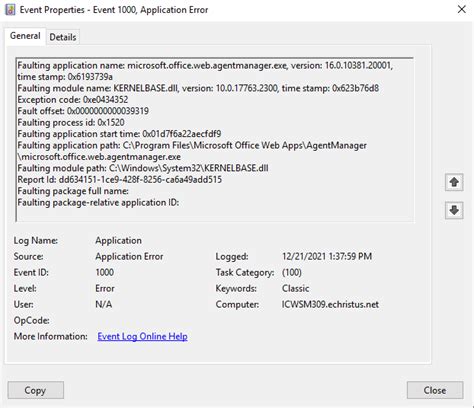
Task: Click the Faulting package full name line
Action: tap(73, 191)
